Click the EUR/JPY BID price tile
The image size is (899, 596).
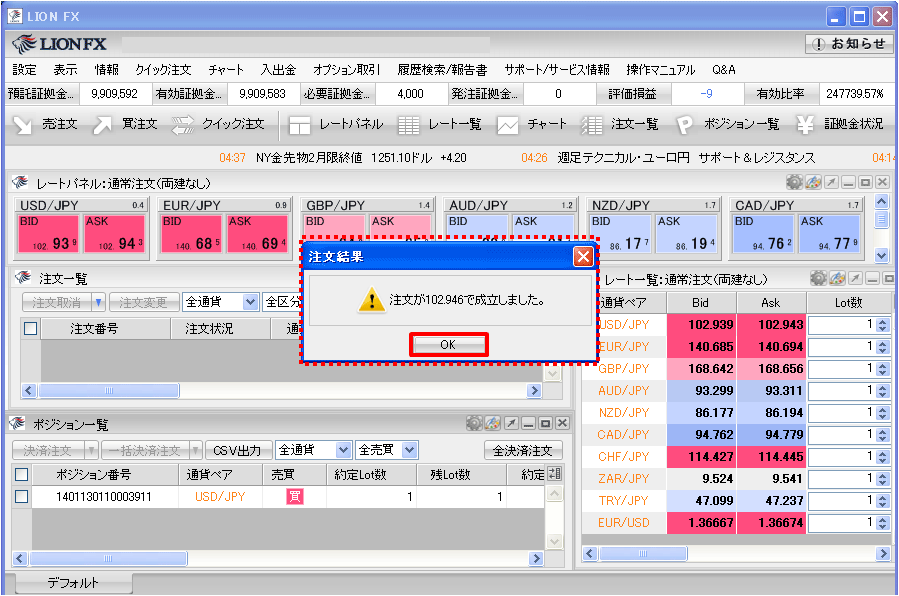coord(191,234)
